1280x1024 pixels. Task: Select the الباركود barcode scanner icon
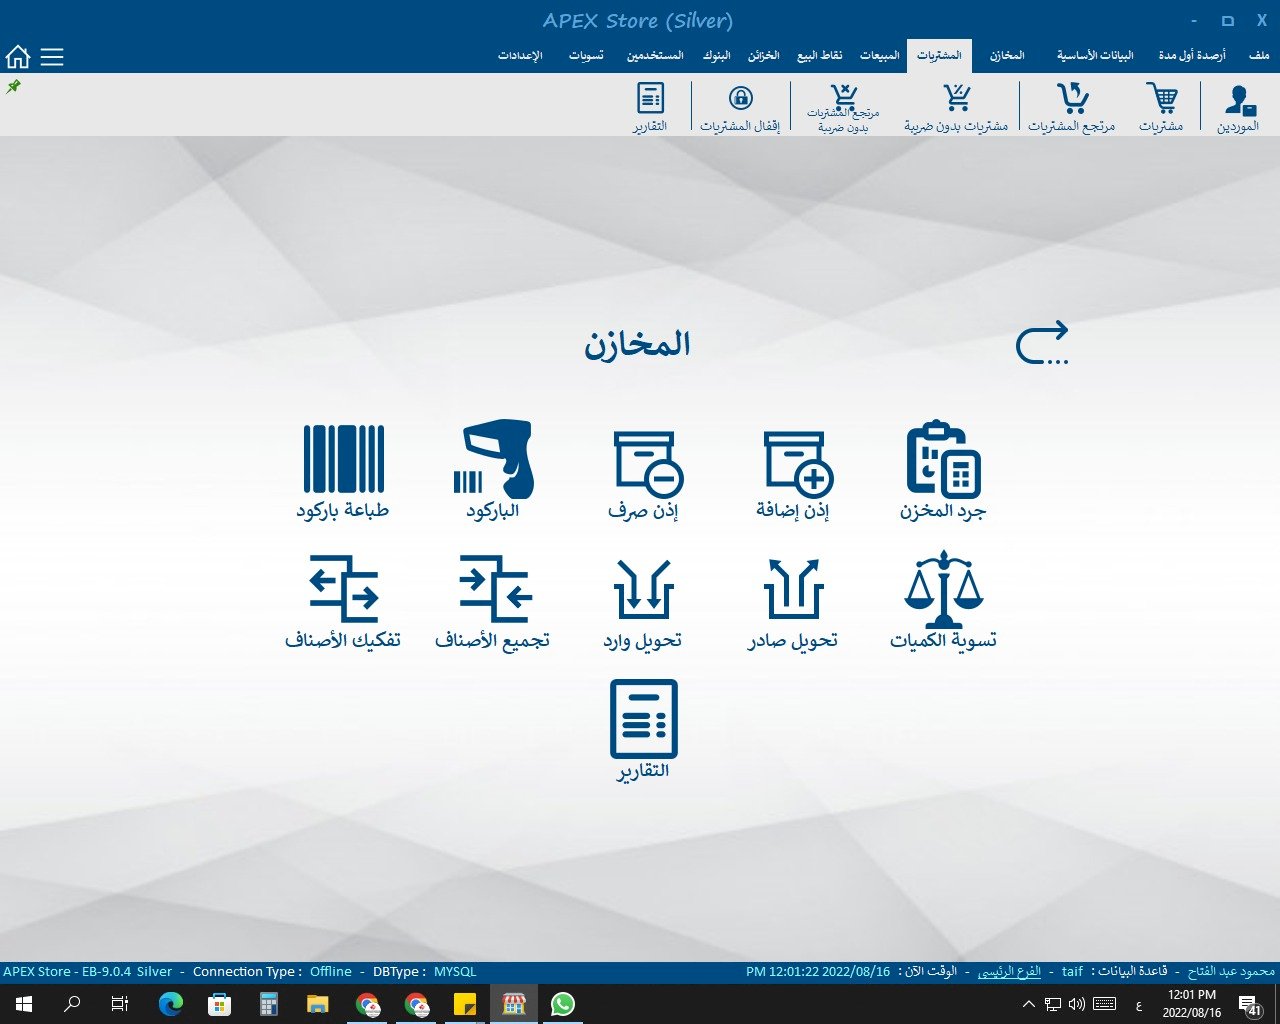[x=493, y=461]
